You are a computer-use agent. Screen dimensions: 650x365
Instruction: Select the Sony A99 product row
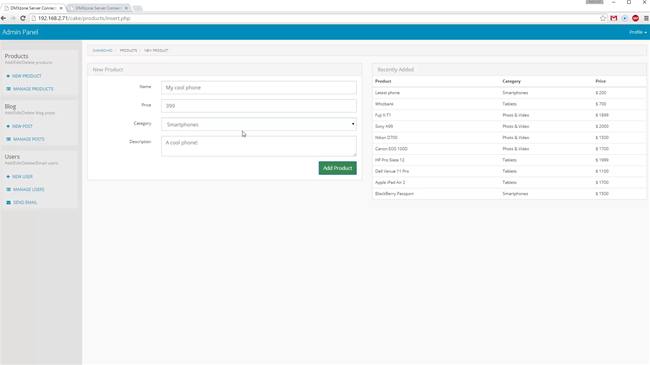509,126
